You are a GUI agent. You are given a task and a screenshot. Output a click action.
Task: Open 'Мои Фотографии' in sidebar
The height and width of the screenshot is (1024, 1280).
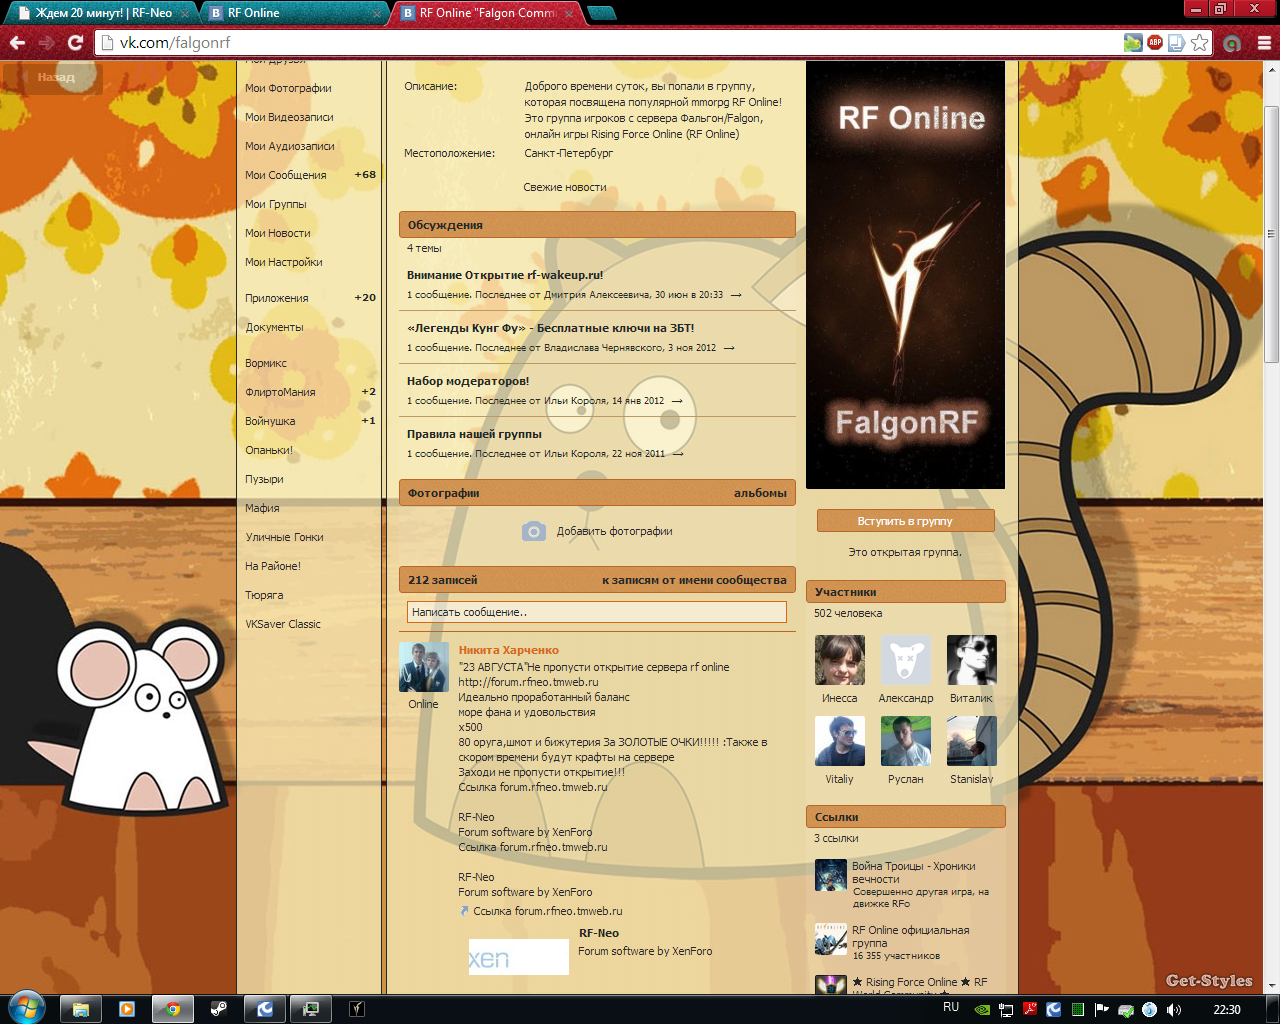coord(288,88)
